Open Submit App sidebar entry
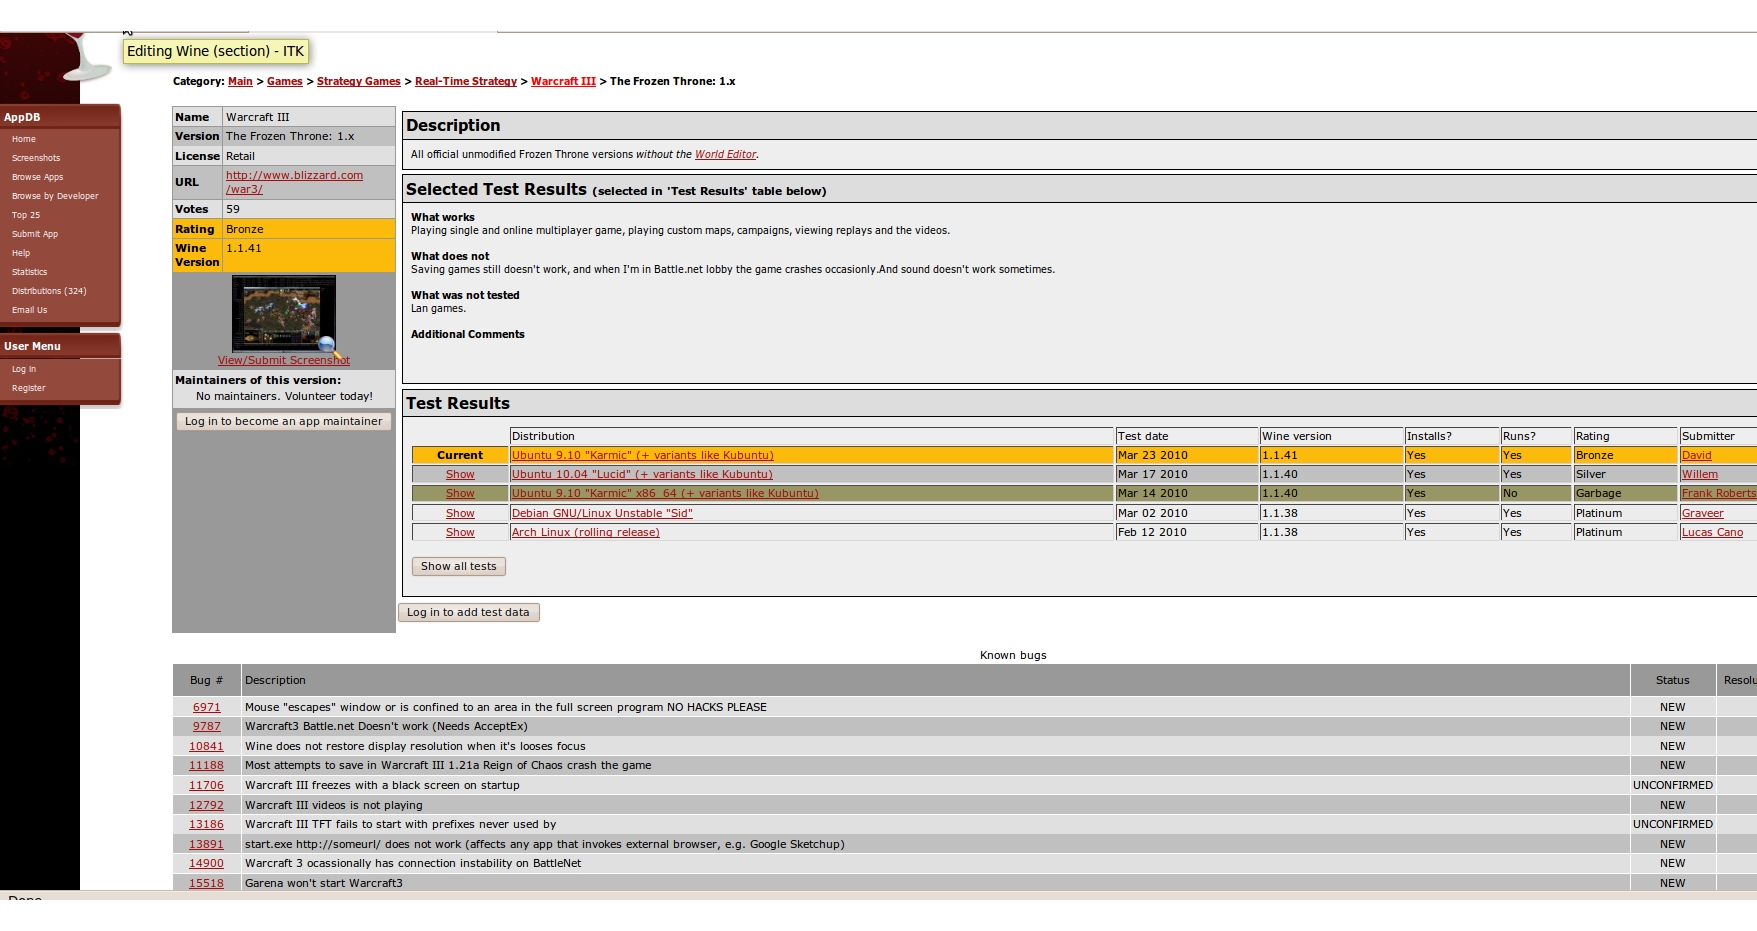Viewport: 1757px width, 931px height. coord(35,234)
